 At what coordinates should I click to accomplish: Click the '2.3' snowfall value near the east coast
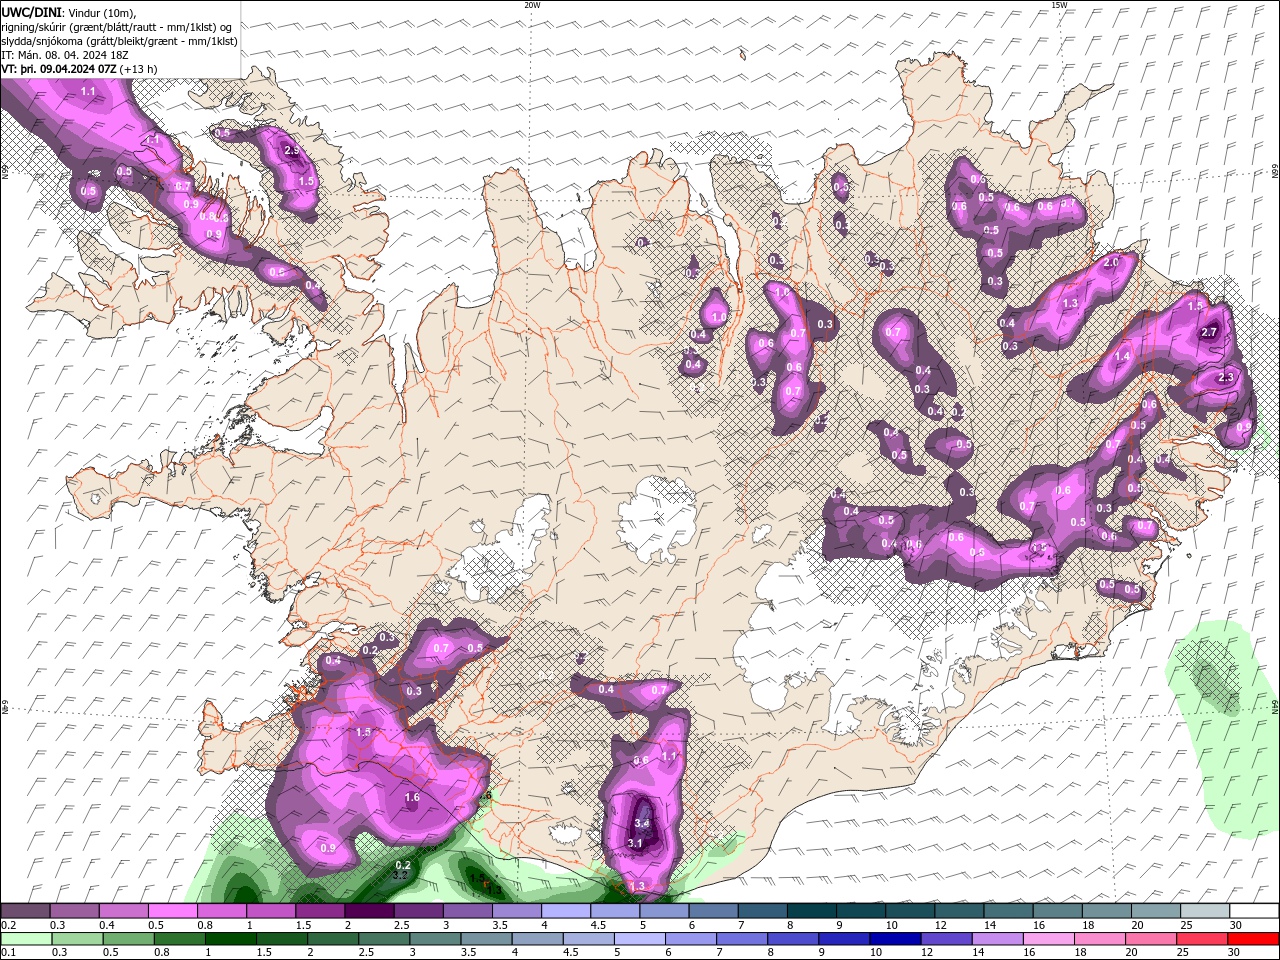1227,377
